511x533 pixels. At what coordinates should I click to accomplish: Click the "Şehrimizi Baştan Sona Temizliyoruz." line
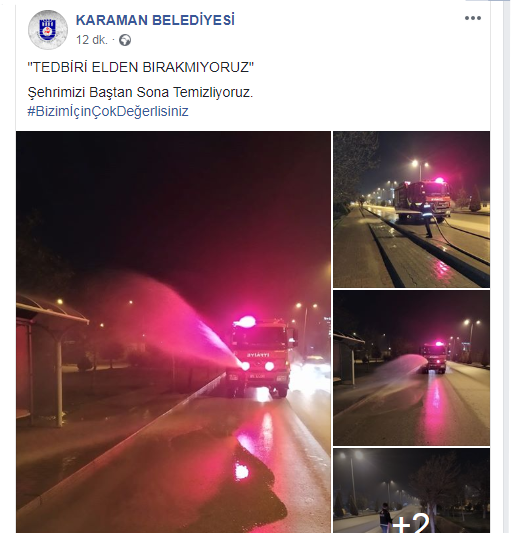pyautogui.click(x=140, y=92)
